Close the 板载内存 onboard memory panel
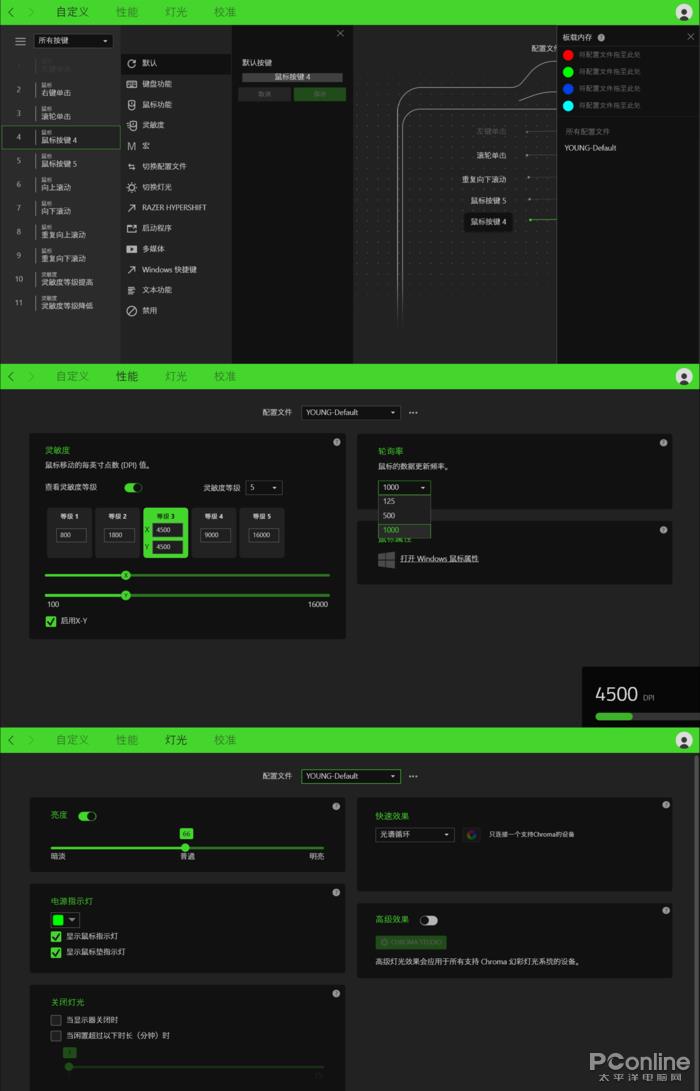Viewport: 700px width, 1091px height. pos(690,37)
